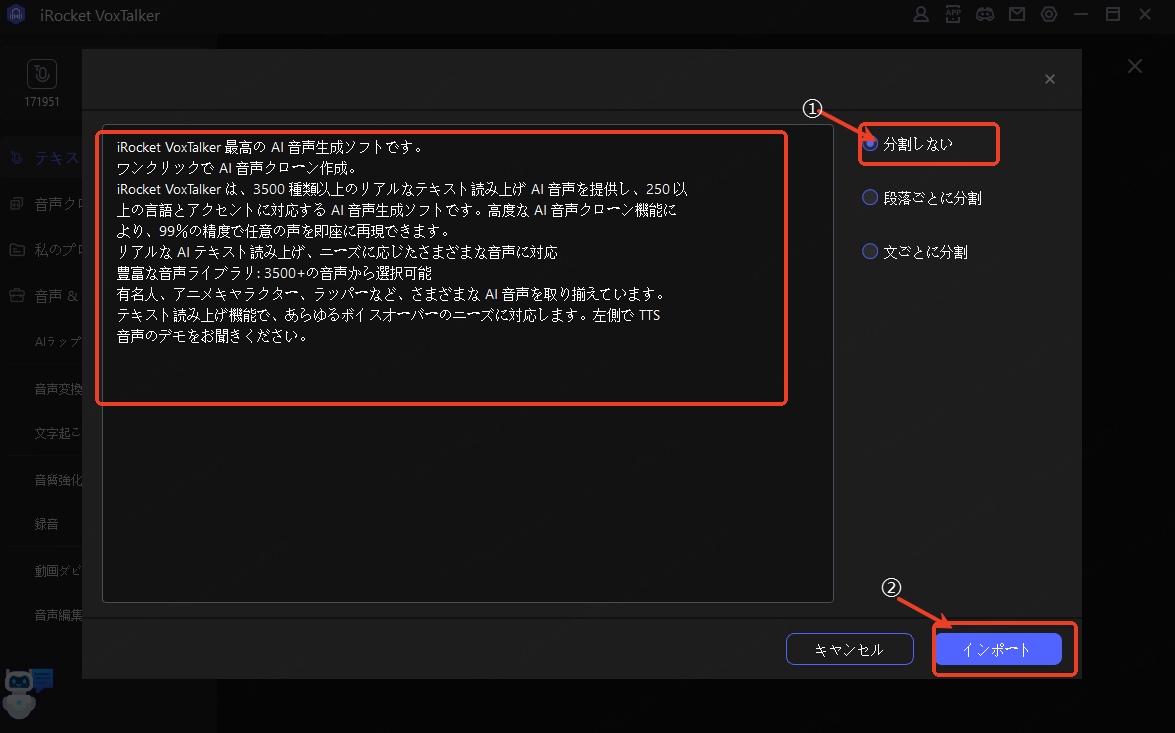Open the 音質強化 sidebar item
1175x733 pixels.
58,480
